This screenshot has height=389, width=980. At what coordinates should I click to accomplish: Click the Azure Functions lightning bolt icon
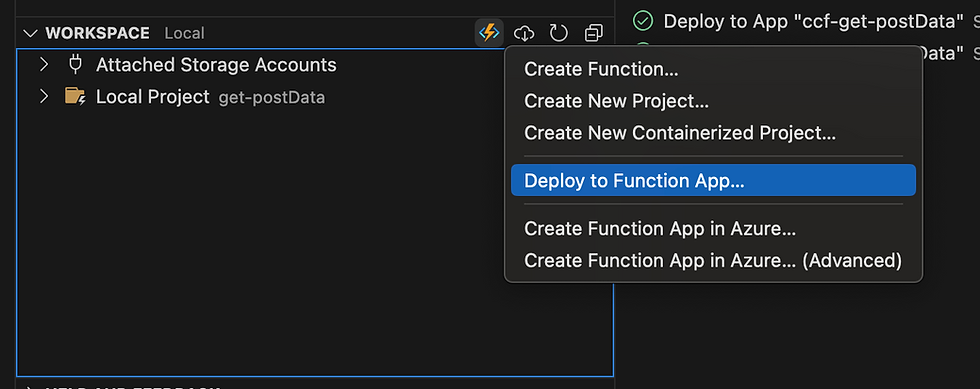[x=489, y=33]
